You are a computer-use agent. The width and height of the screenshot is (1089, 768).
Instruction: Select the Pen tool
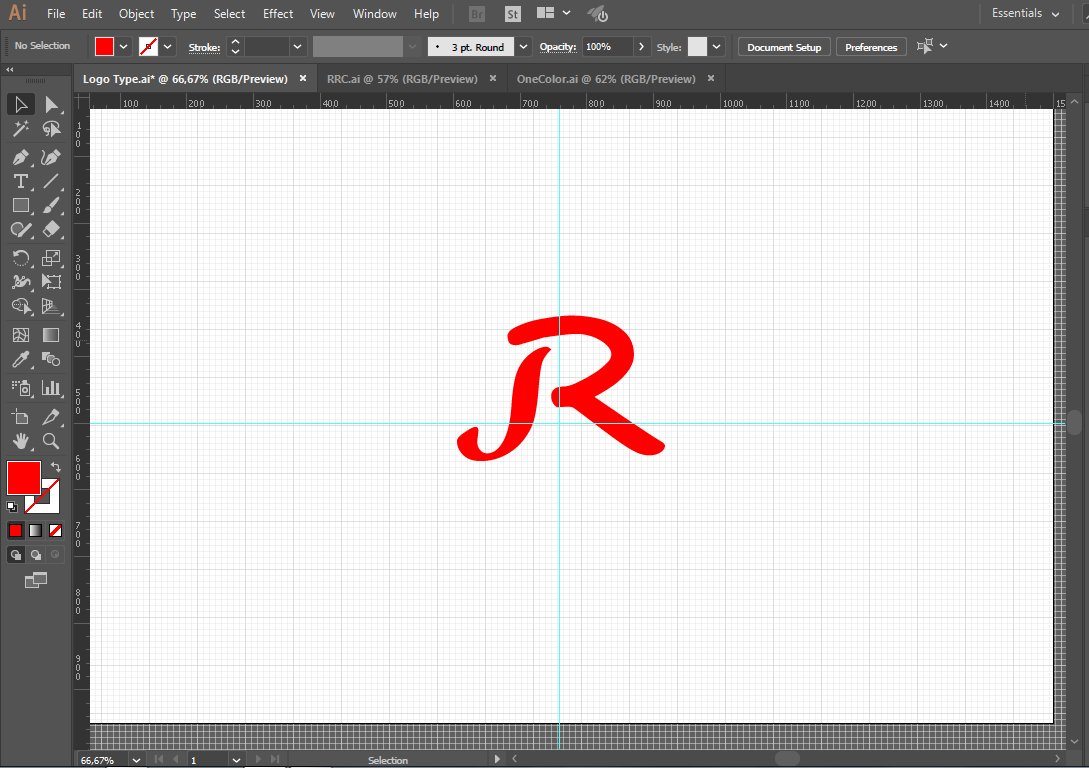tap(20, 157)
